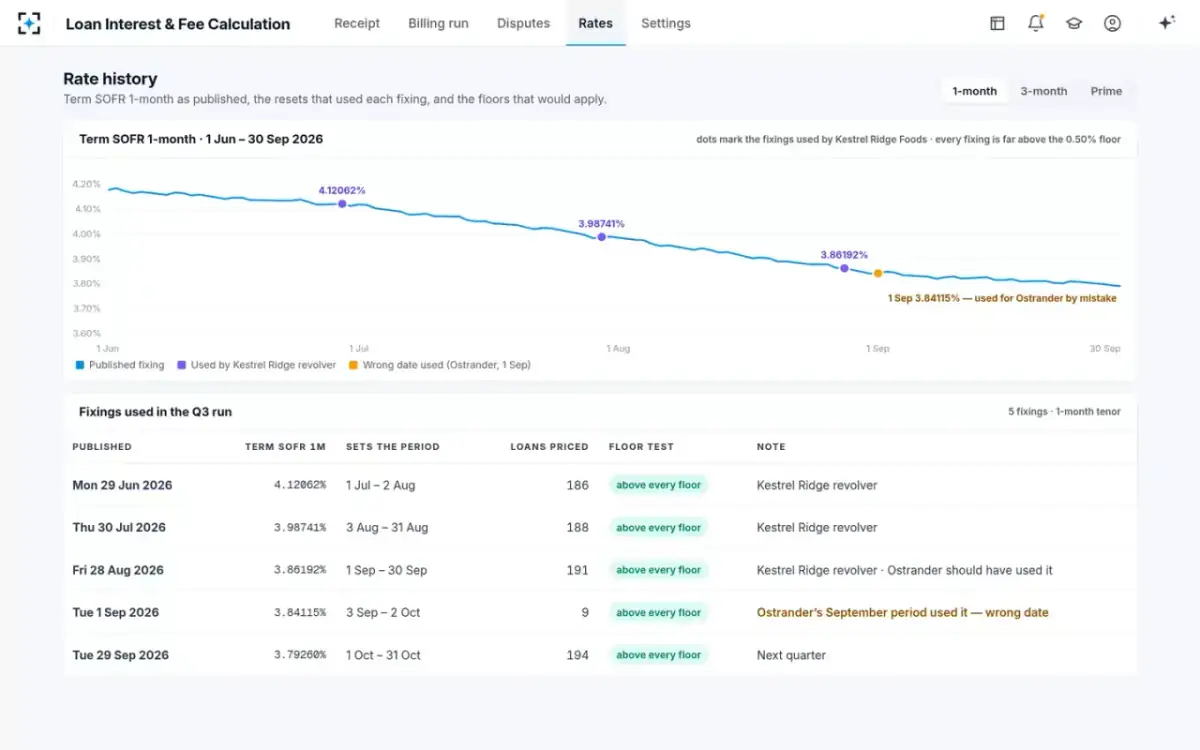The height and width of the screenshot is (750, 1200).
Task: Click the 3 Aug – 31 Aug period
Action: [x=387, y=527]
